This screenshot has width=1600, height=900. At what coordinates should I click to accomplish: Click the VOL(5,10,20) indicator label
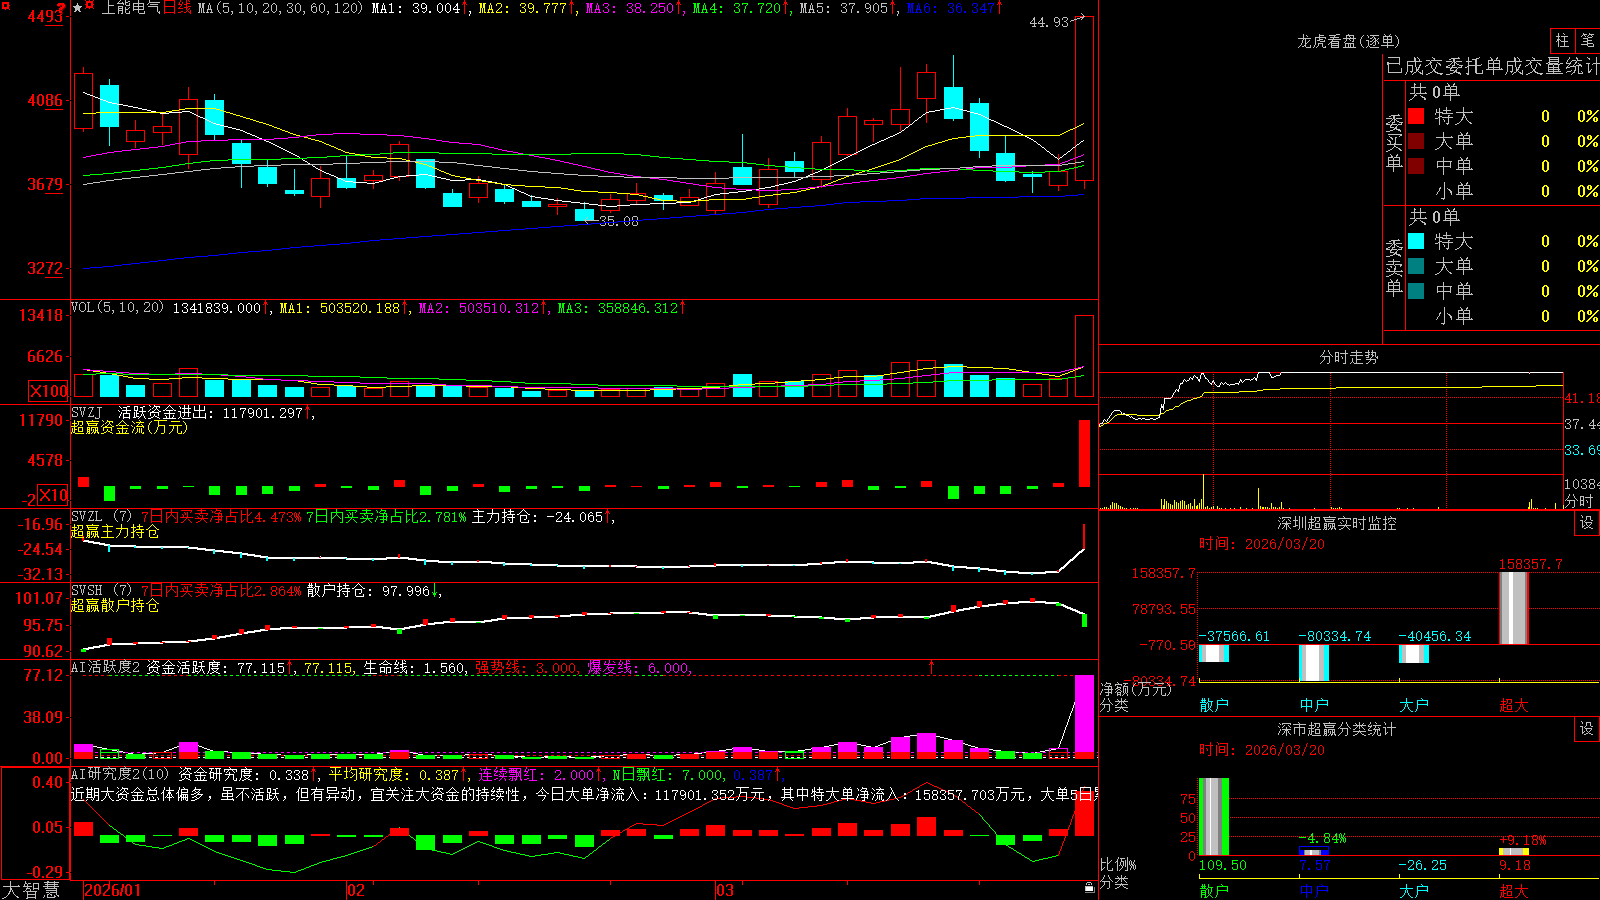117,308
